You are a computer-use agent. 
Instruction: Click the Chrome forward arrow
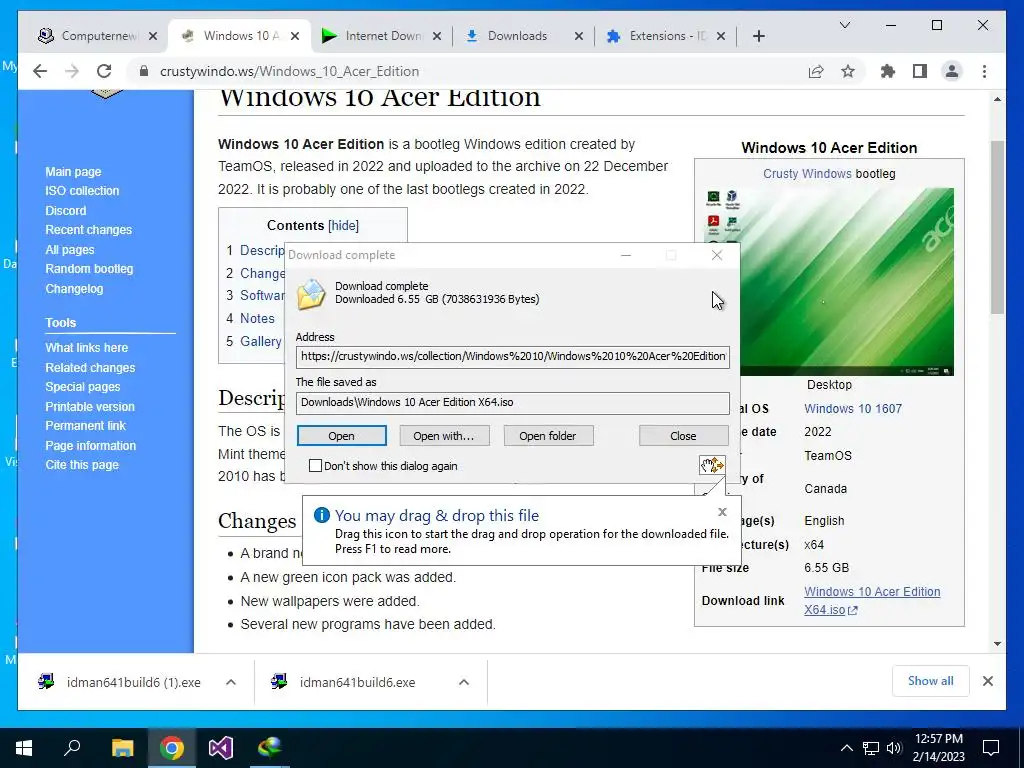pyautogui.click(x=72, y=71)
